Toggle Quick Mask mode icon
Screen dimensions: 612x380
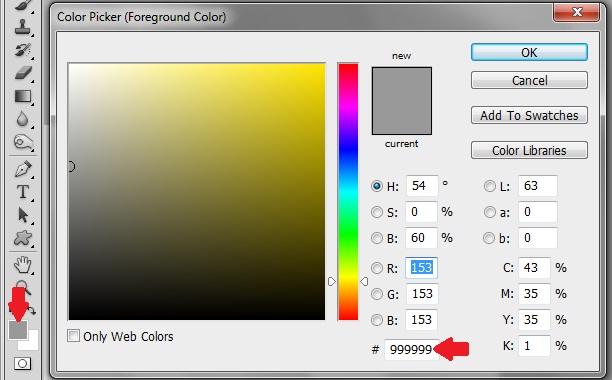tap(22, 364)
